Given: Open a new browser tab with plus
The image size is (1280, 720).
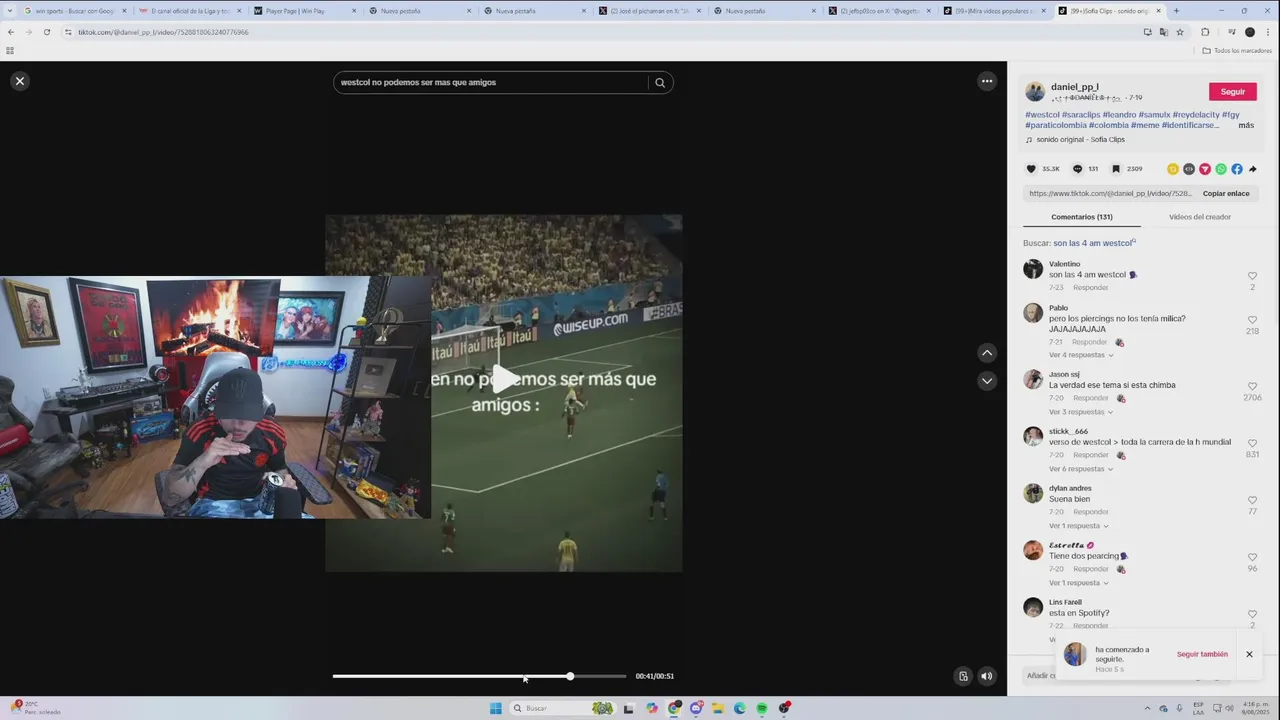Looking at the screenshot, I should pyautogui.click(x=1176, y=11).
